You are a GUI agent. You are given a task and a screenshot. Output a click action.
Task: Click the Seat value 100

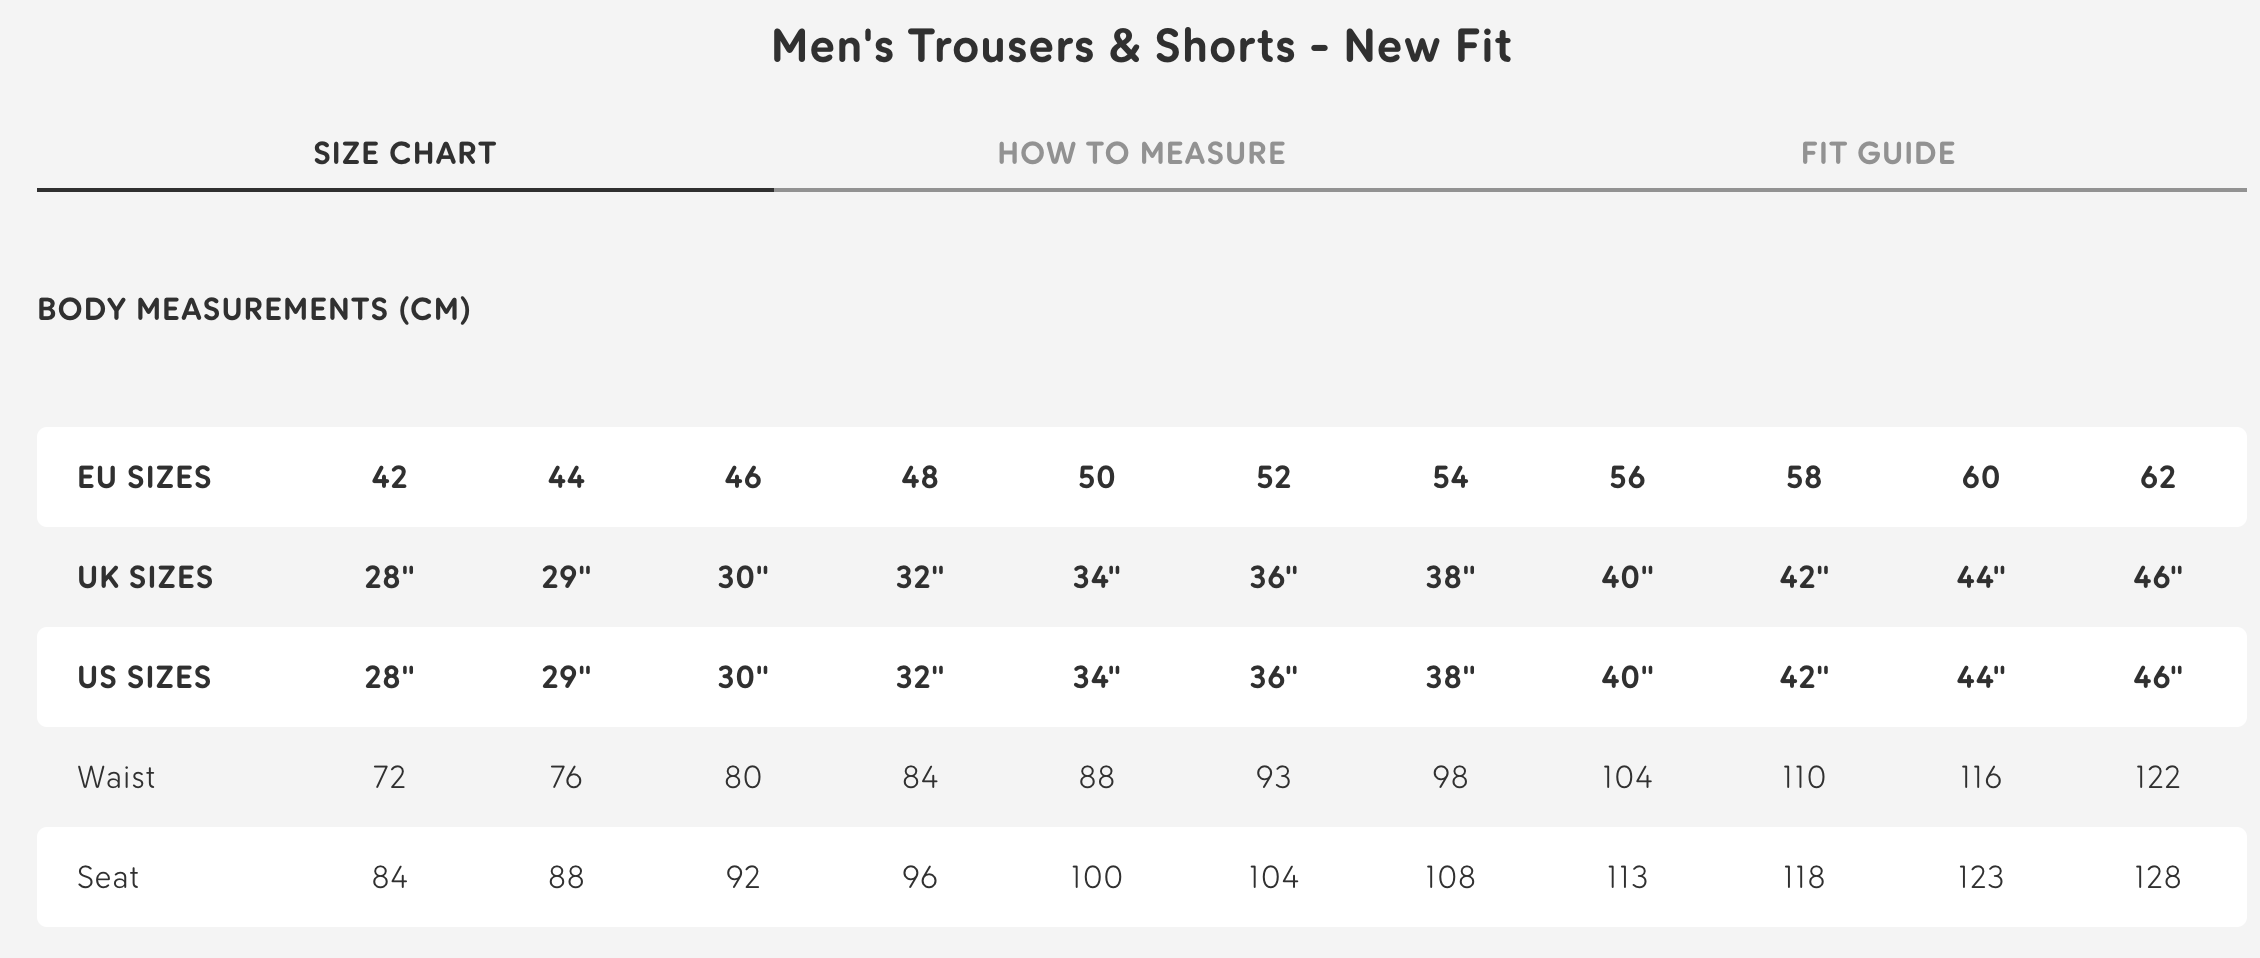pos(1096,877)
